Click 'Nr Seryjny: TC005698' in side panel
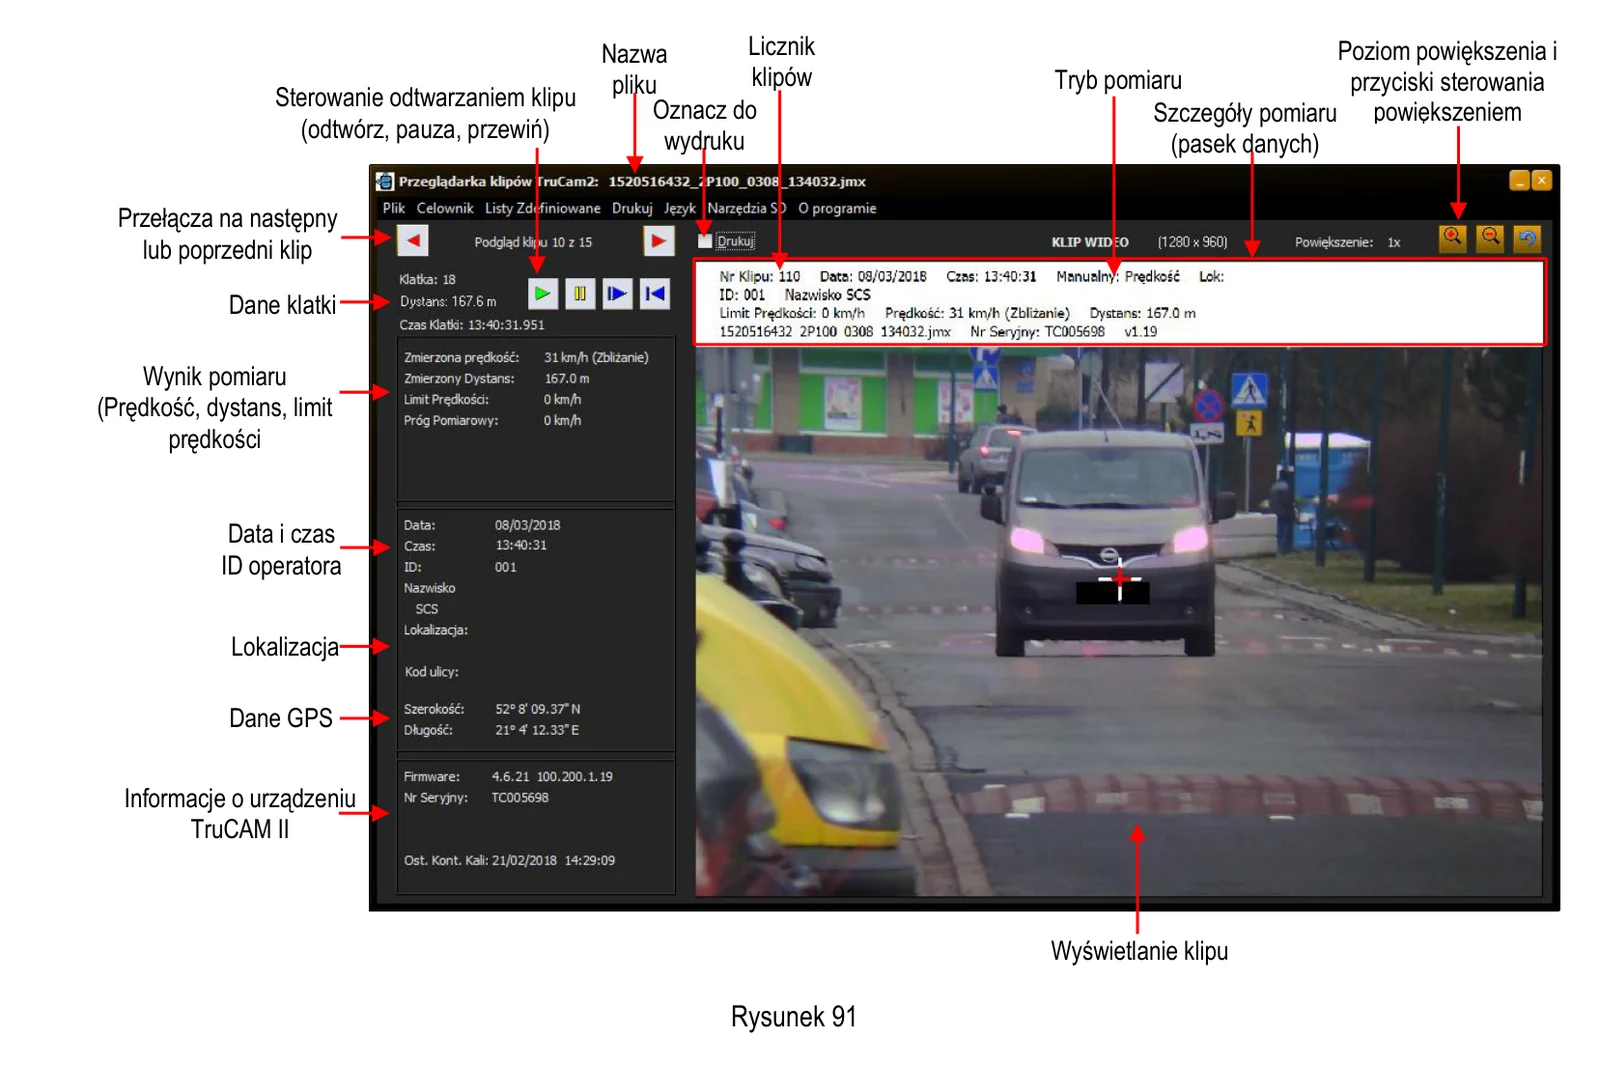Viewport: 1600px width, 1066px height. pyautogui.click(x=476, y=797)
